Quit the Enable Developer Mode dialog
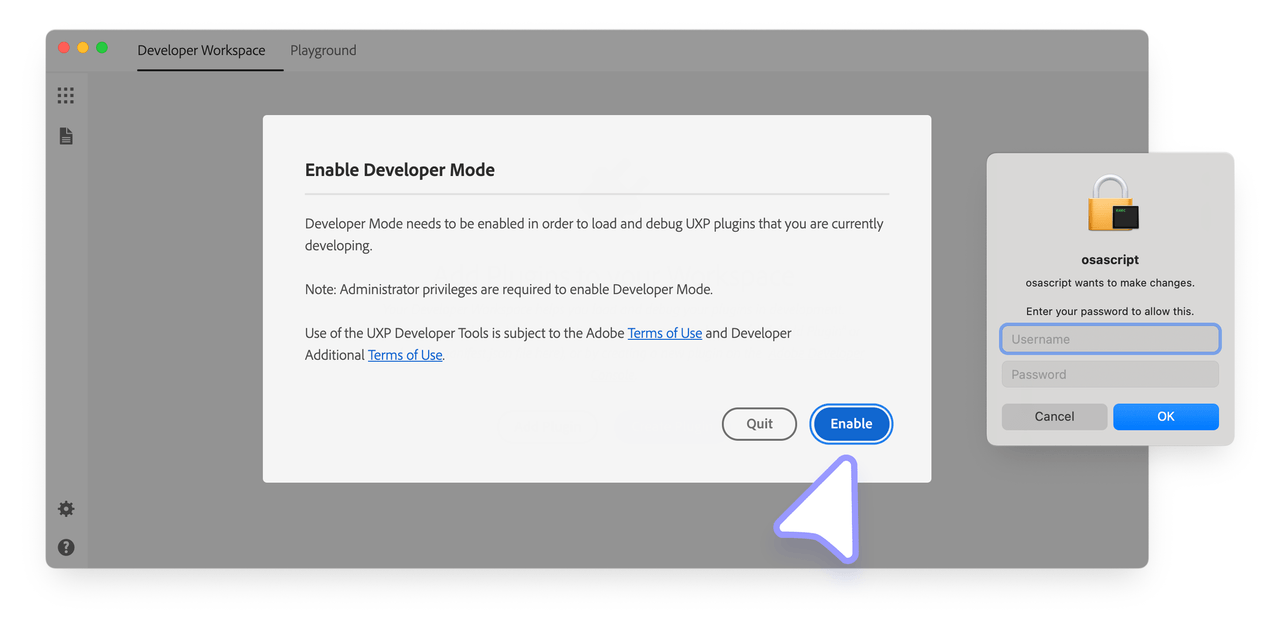Image resolution: width=1280 pixels, height=632 pixels. (x=759, y=423)
